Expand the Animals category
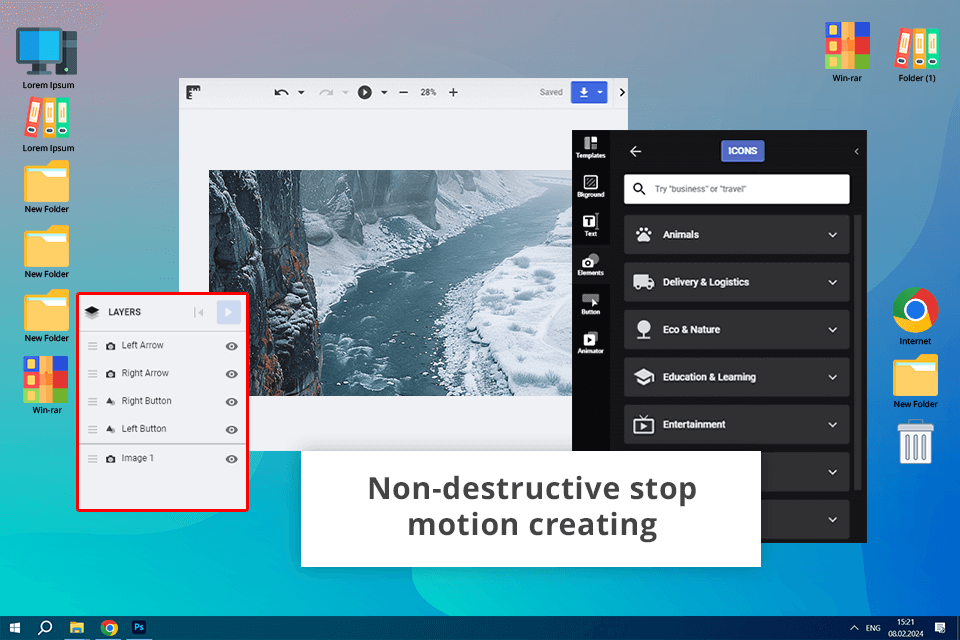The width and height of the screenshot is (960, 640). tap(737, 235)
